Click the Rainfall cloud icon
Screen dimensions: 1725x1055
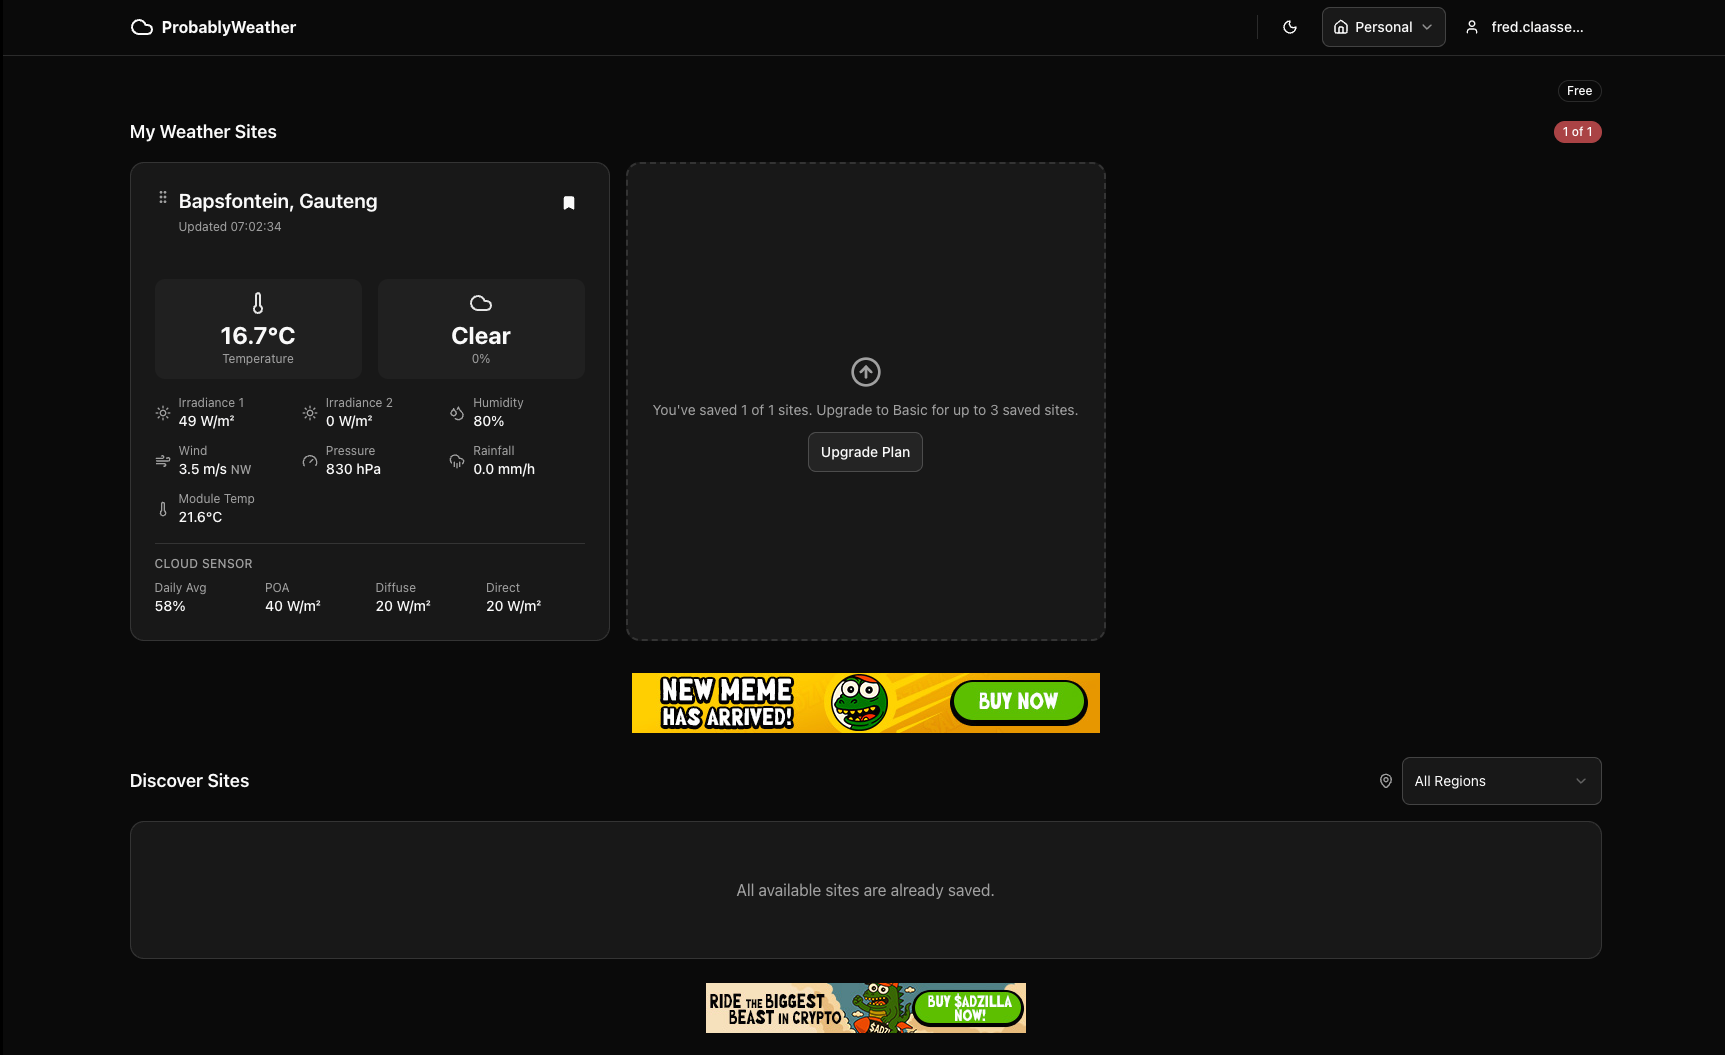click(x=457, y=461)
